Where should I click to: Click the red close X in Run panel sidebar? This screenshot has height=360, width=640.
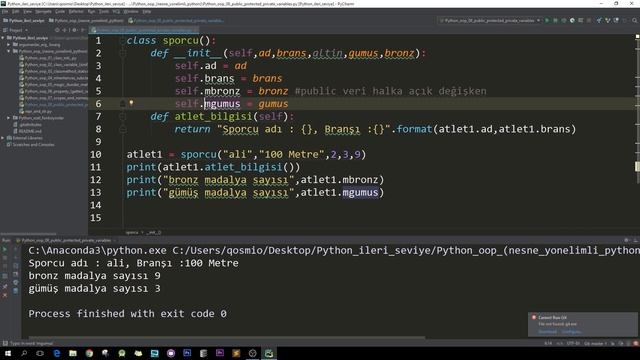[5, 295]
